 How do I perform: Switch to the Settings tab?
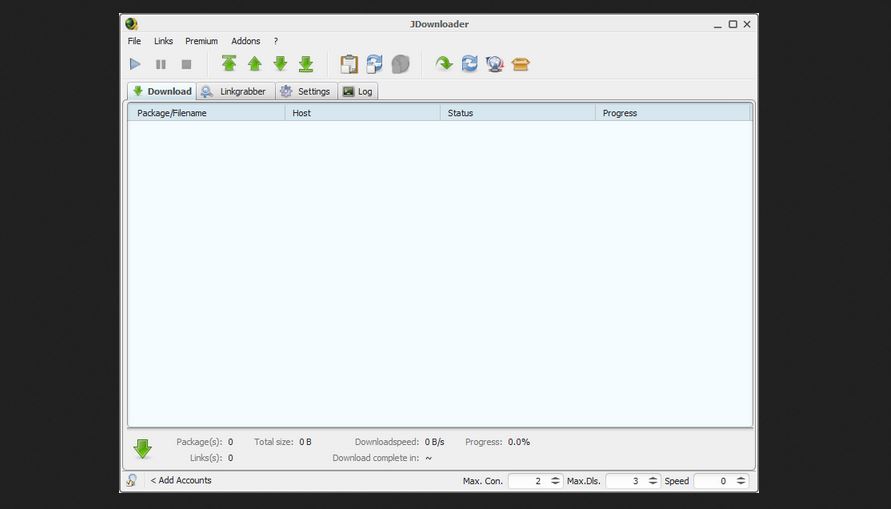(x=306, y=91)
